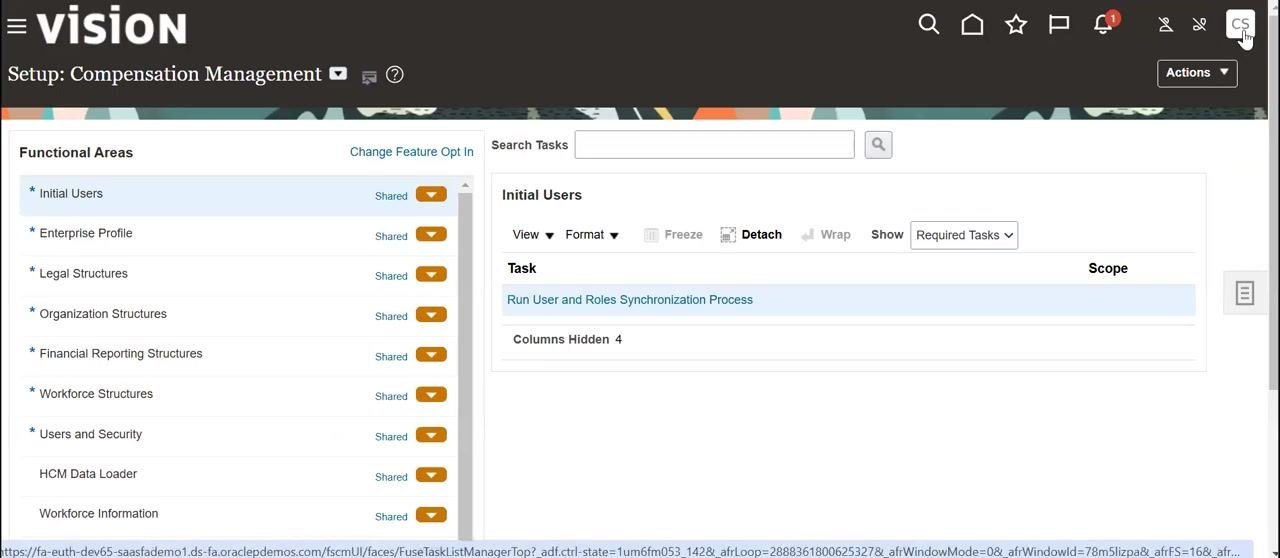Open Organization Structures row orange dropdown

click(431, 314)
